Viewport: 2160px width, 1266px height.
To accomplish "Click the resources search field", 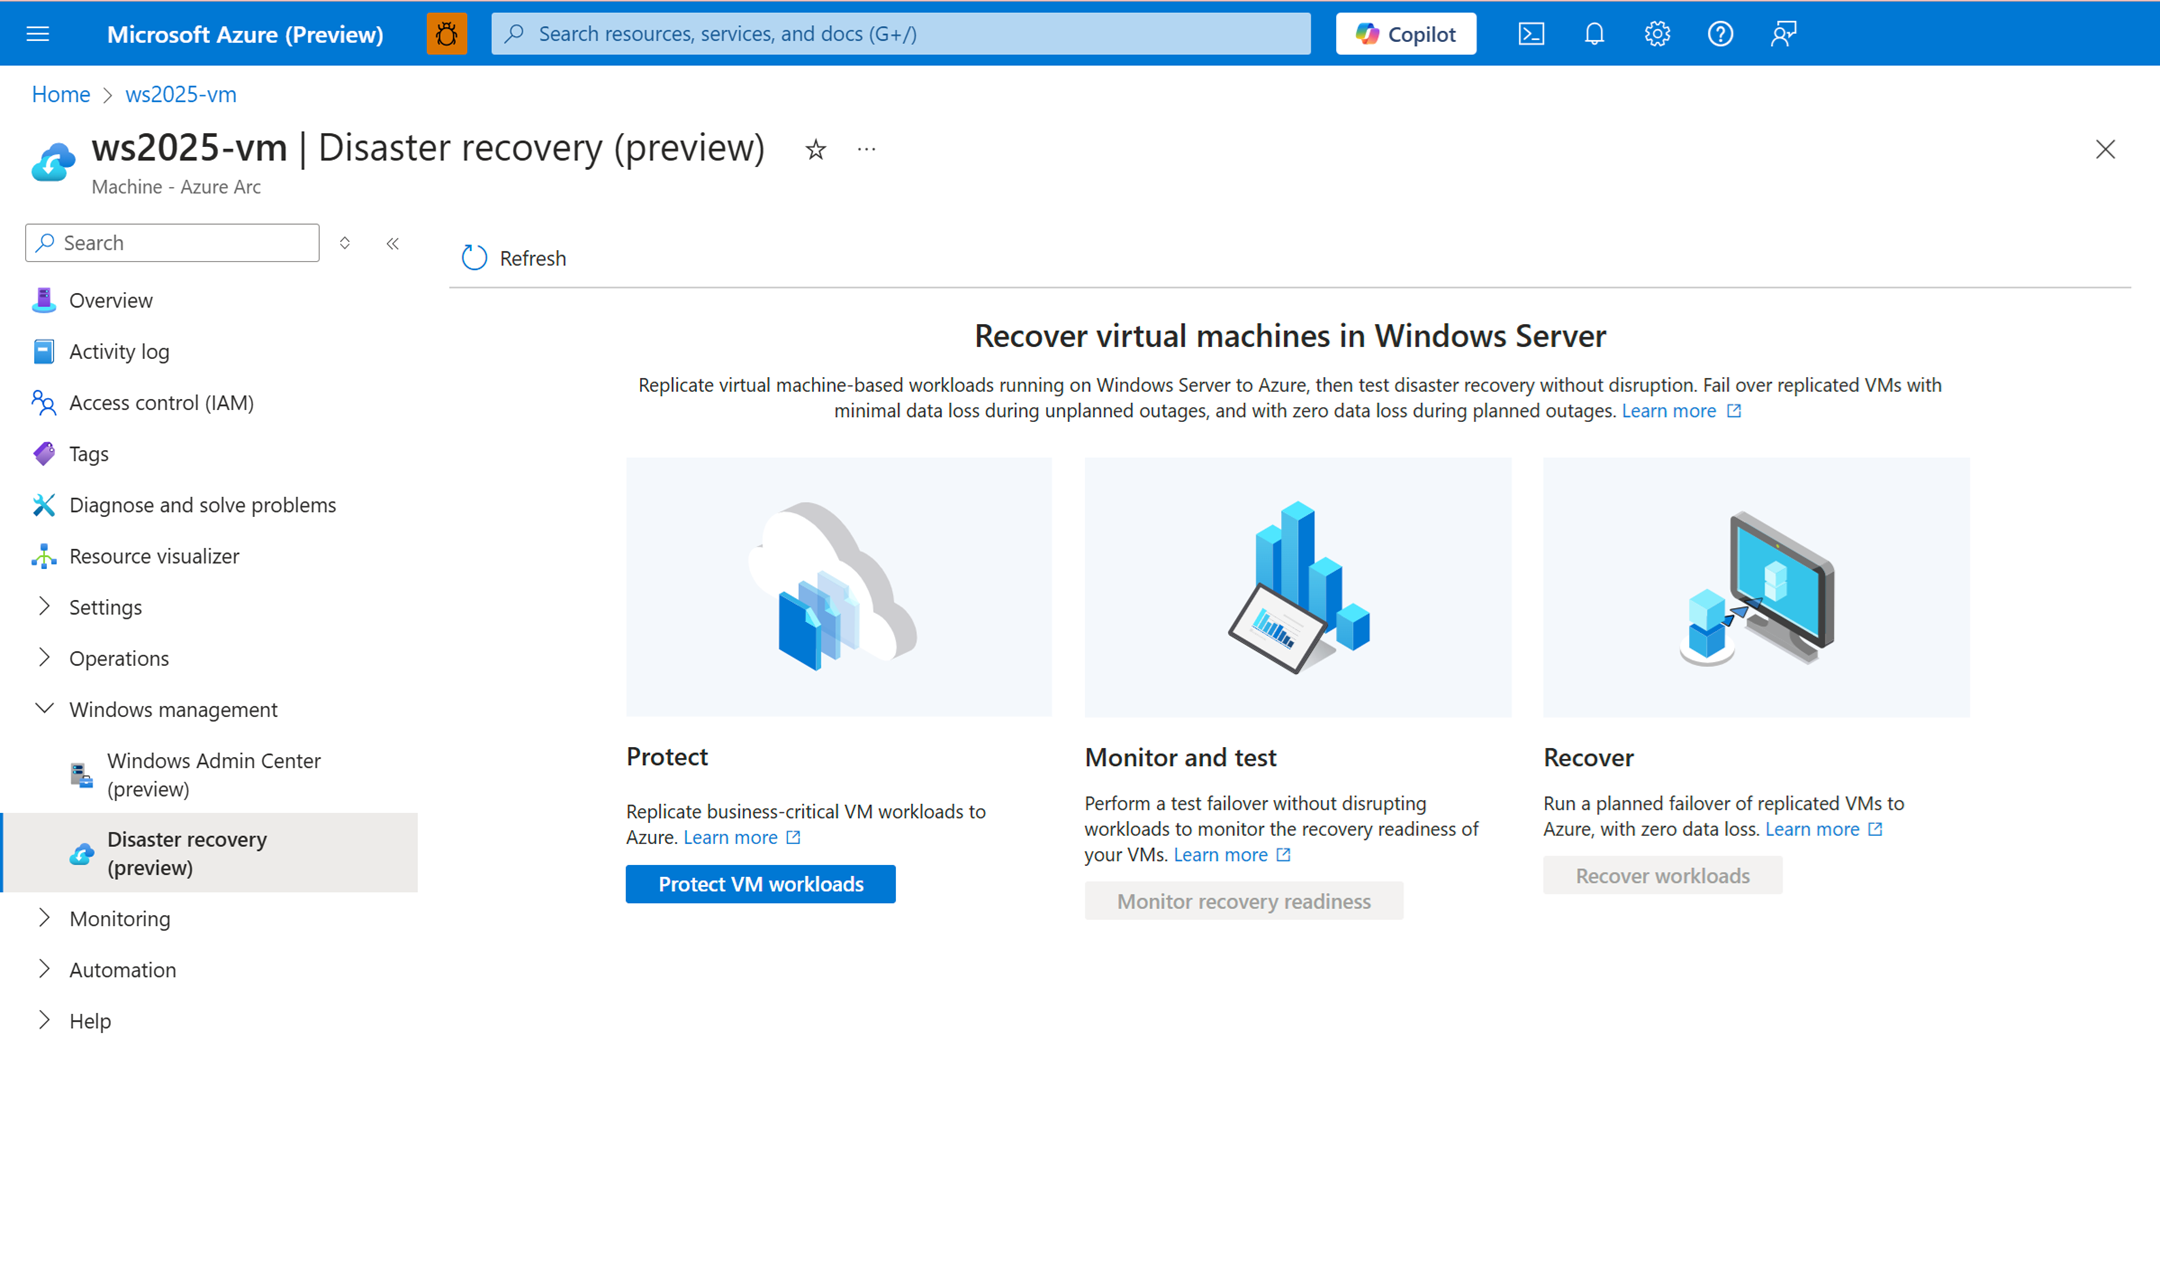I will pos(898,33).
